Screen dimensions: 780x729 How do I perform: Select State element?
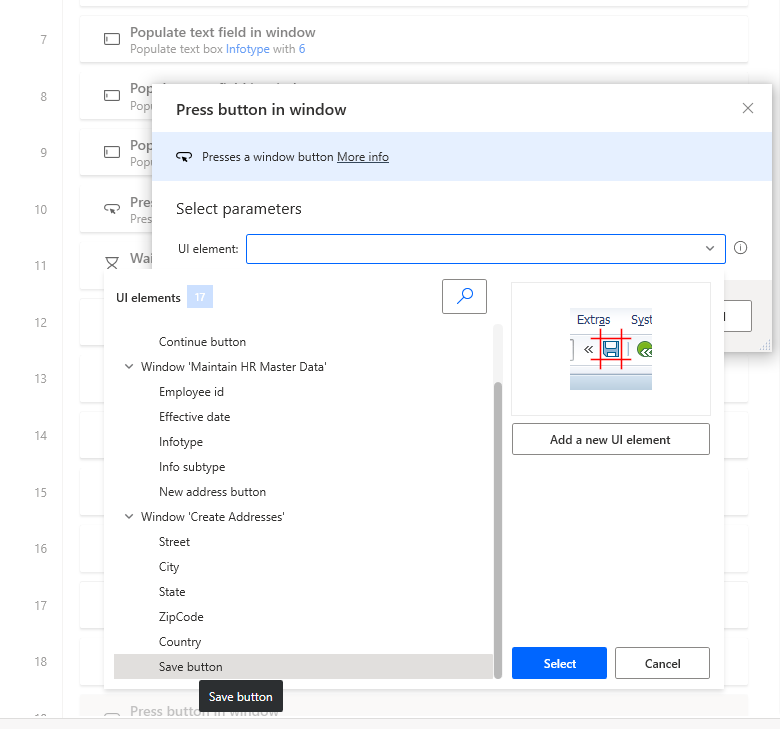click(x=172, y=592)
